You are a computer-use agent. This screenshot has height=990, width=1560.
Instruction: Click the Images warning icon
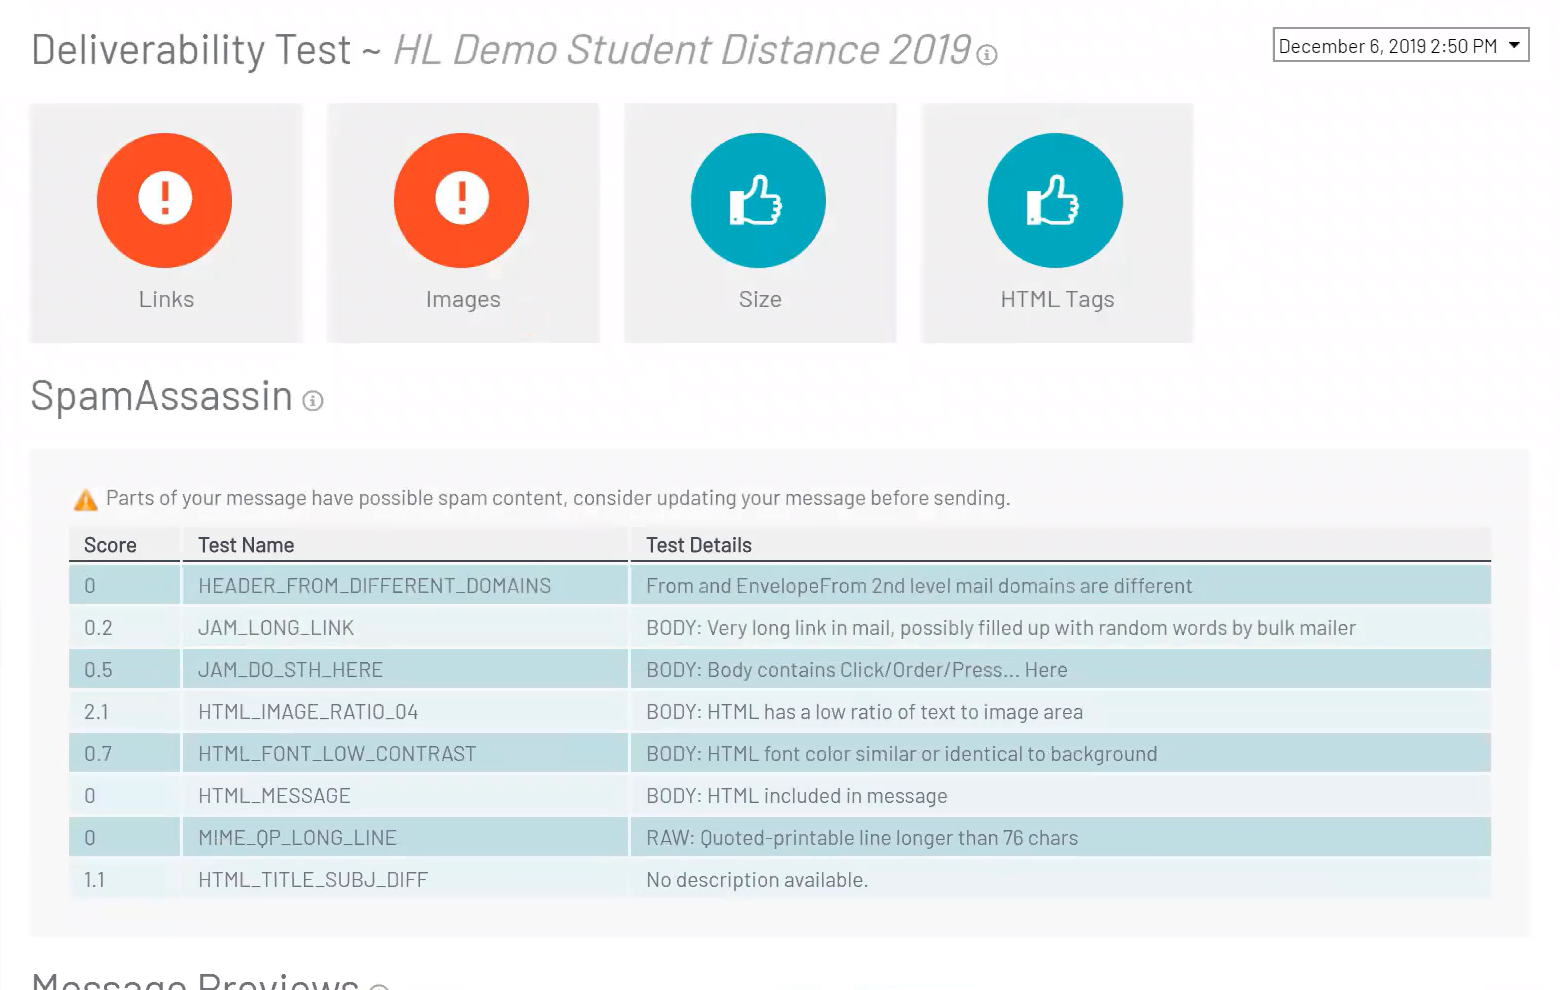tap(461, 200)
